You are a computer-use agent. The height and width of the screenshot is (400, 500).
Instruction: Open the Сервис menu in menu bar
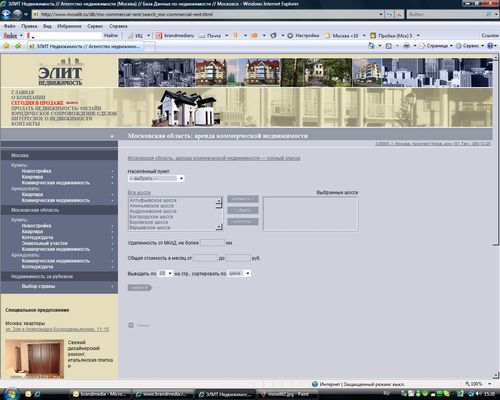(95, 26)
